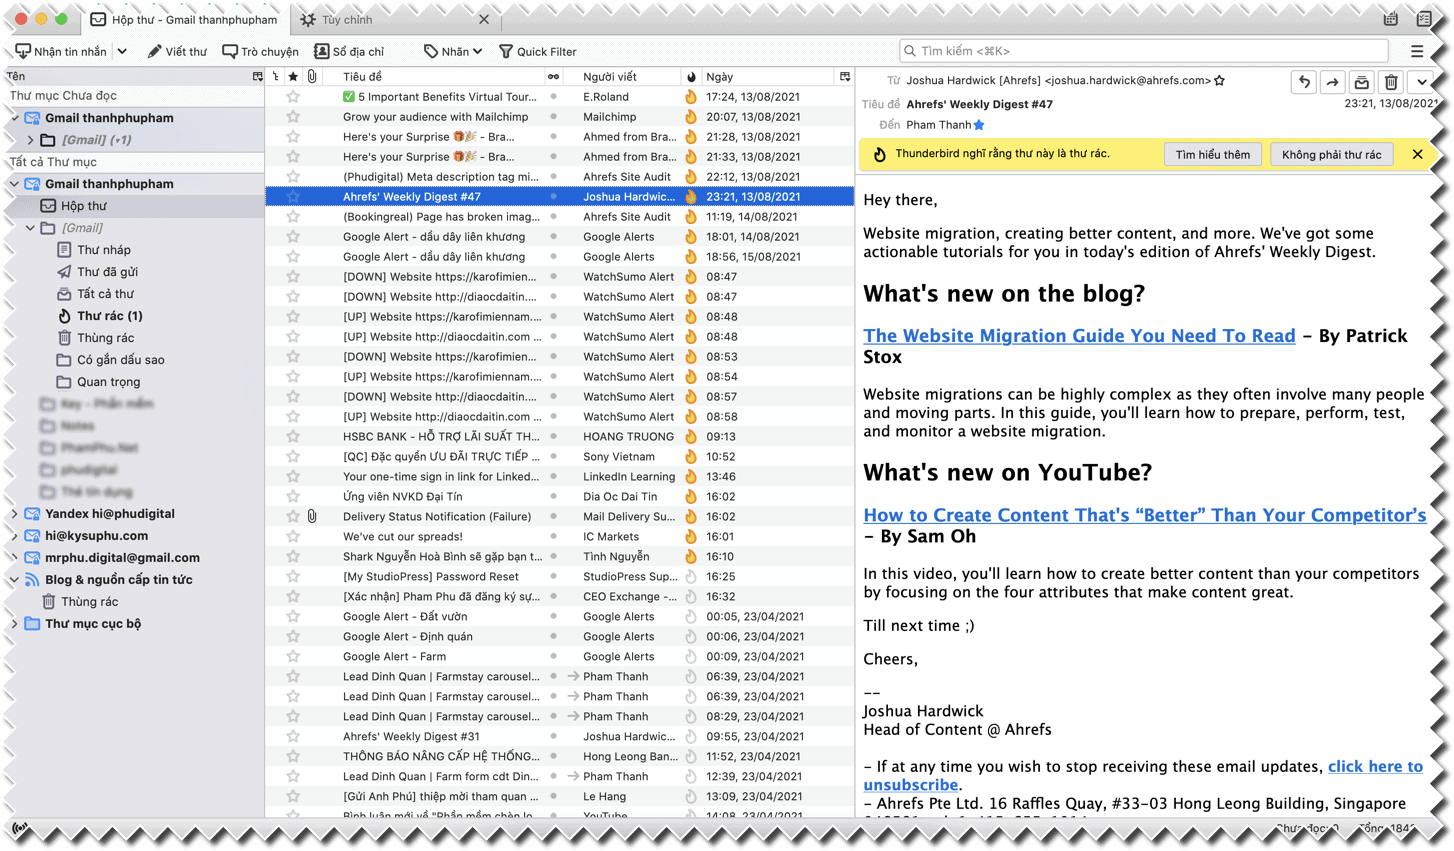Screen dimensions: 1454x851
Task: Click Tìm hiểu thêm in junk bar
Action: pyautogui.click(x=1212, y=155)
